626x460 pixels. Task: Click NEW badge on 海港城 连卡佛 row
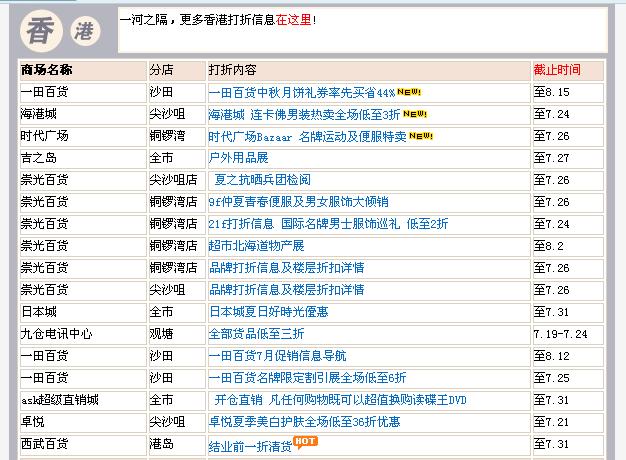click(415, 114)
